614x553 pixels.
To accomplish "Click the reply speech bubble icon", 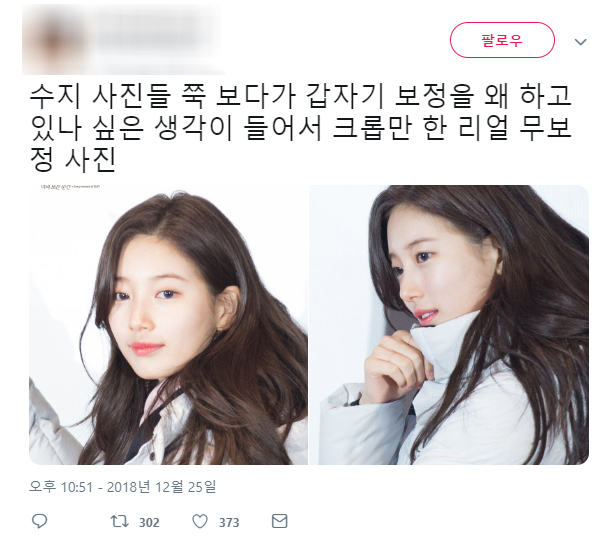I will pos(39,521).
